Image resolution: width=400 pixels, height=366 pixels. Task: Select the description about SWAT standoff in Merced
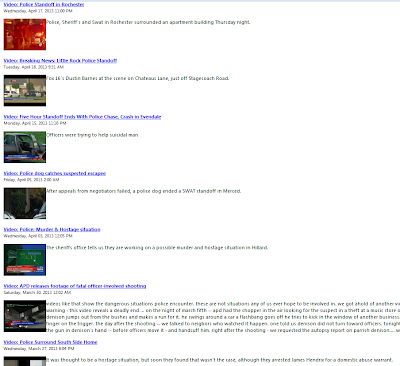click(143, 191)
